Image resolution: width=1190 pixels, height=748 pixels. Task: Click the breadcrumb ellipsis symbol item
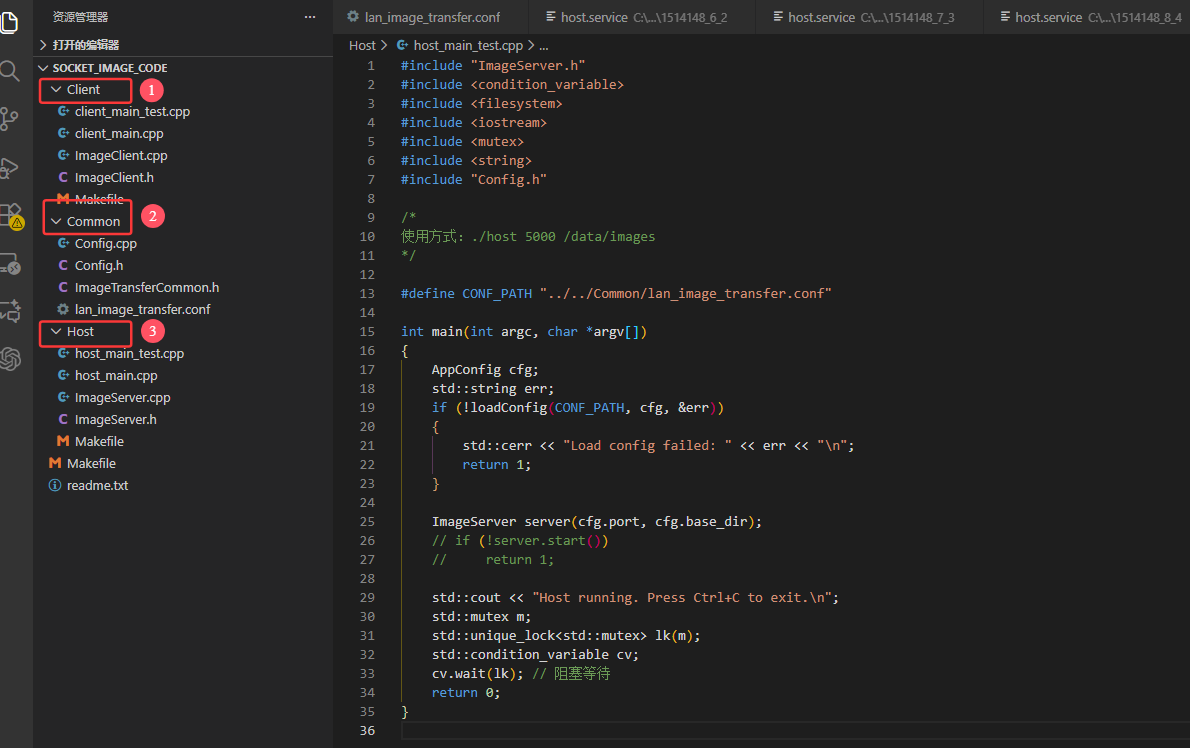543,46
